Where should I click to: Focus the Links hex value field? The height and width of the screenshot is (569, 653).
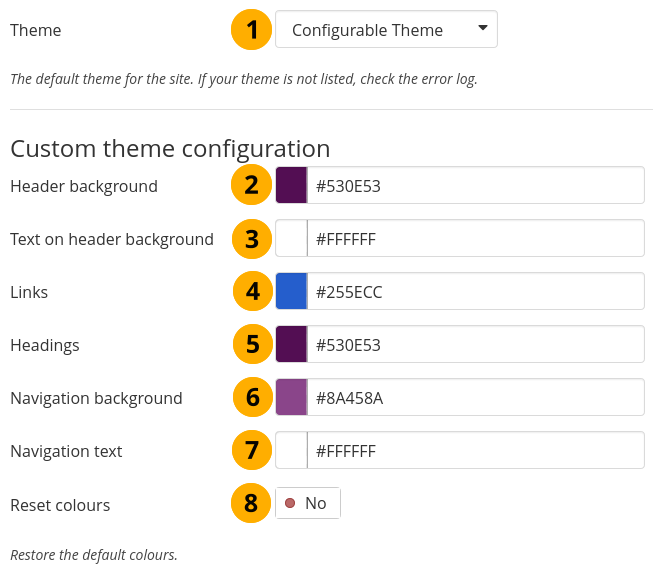click(475, 292)
